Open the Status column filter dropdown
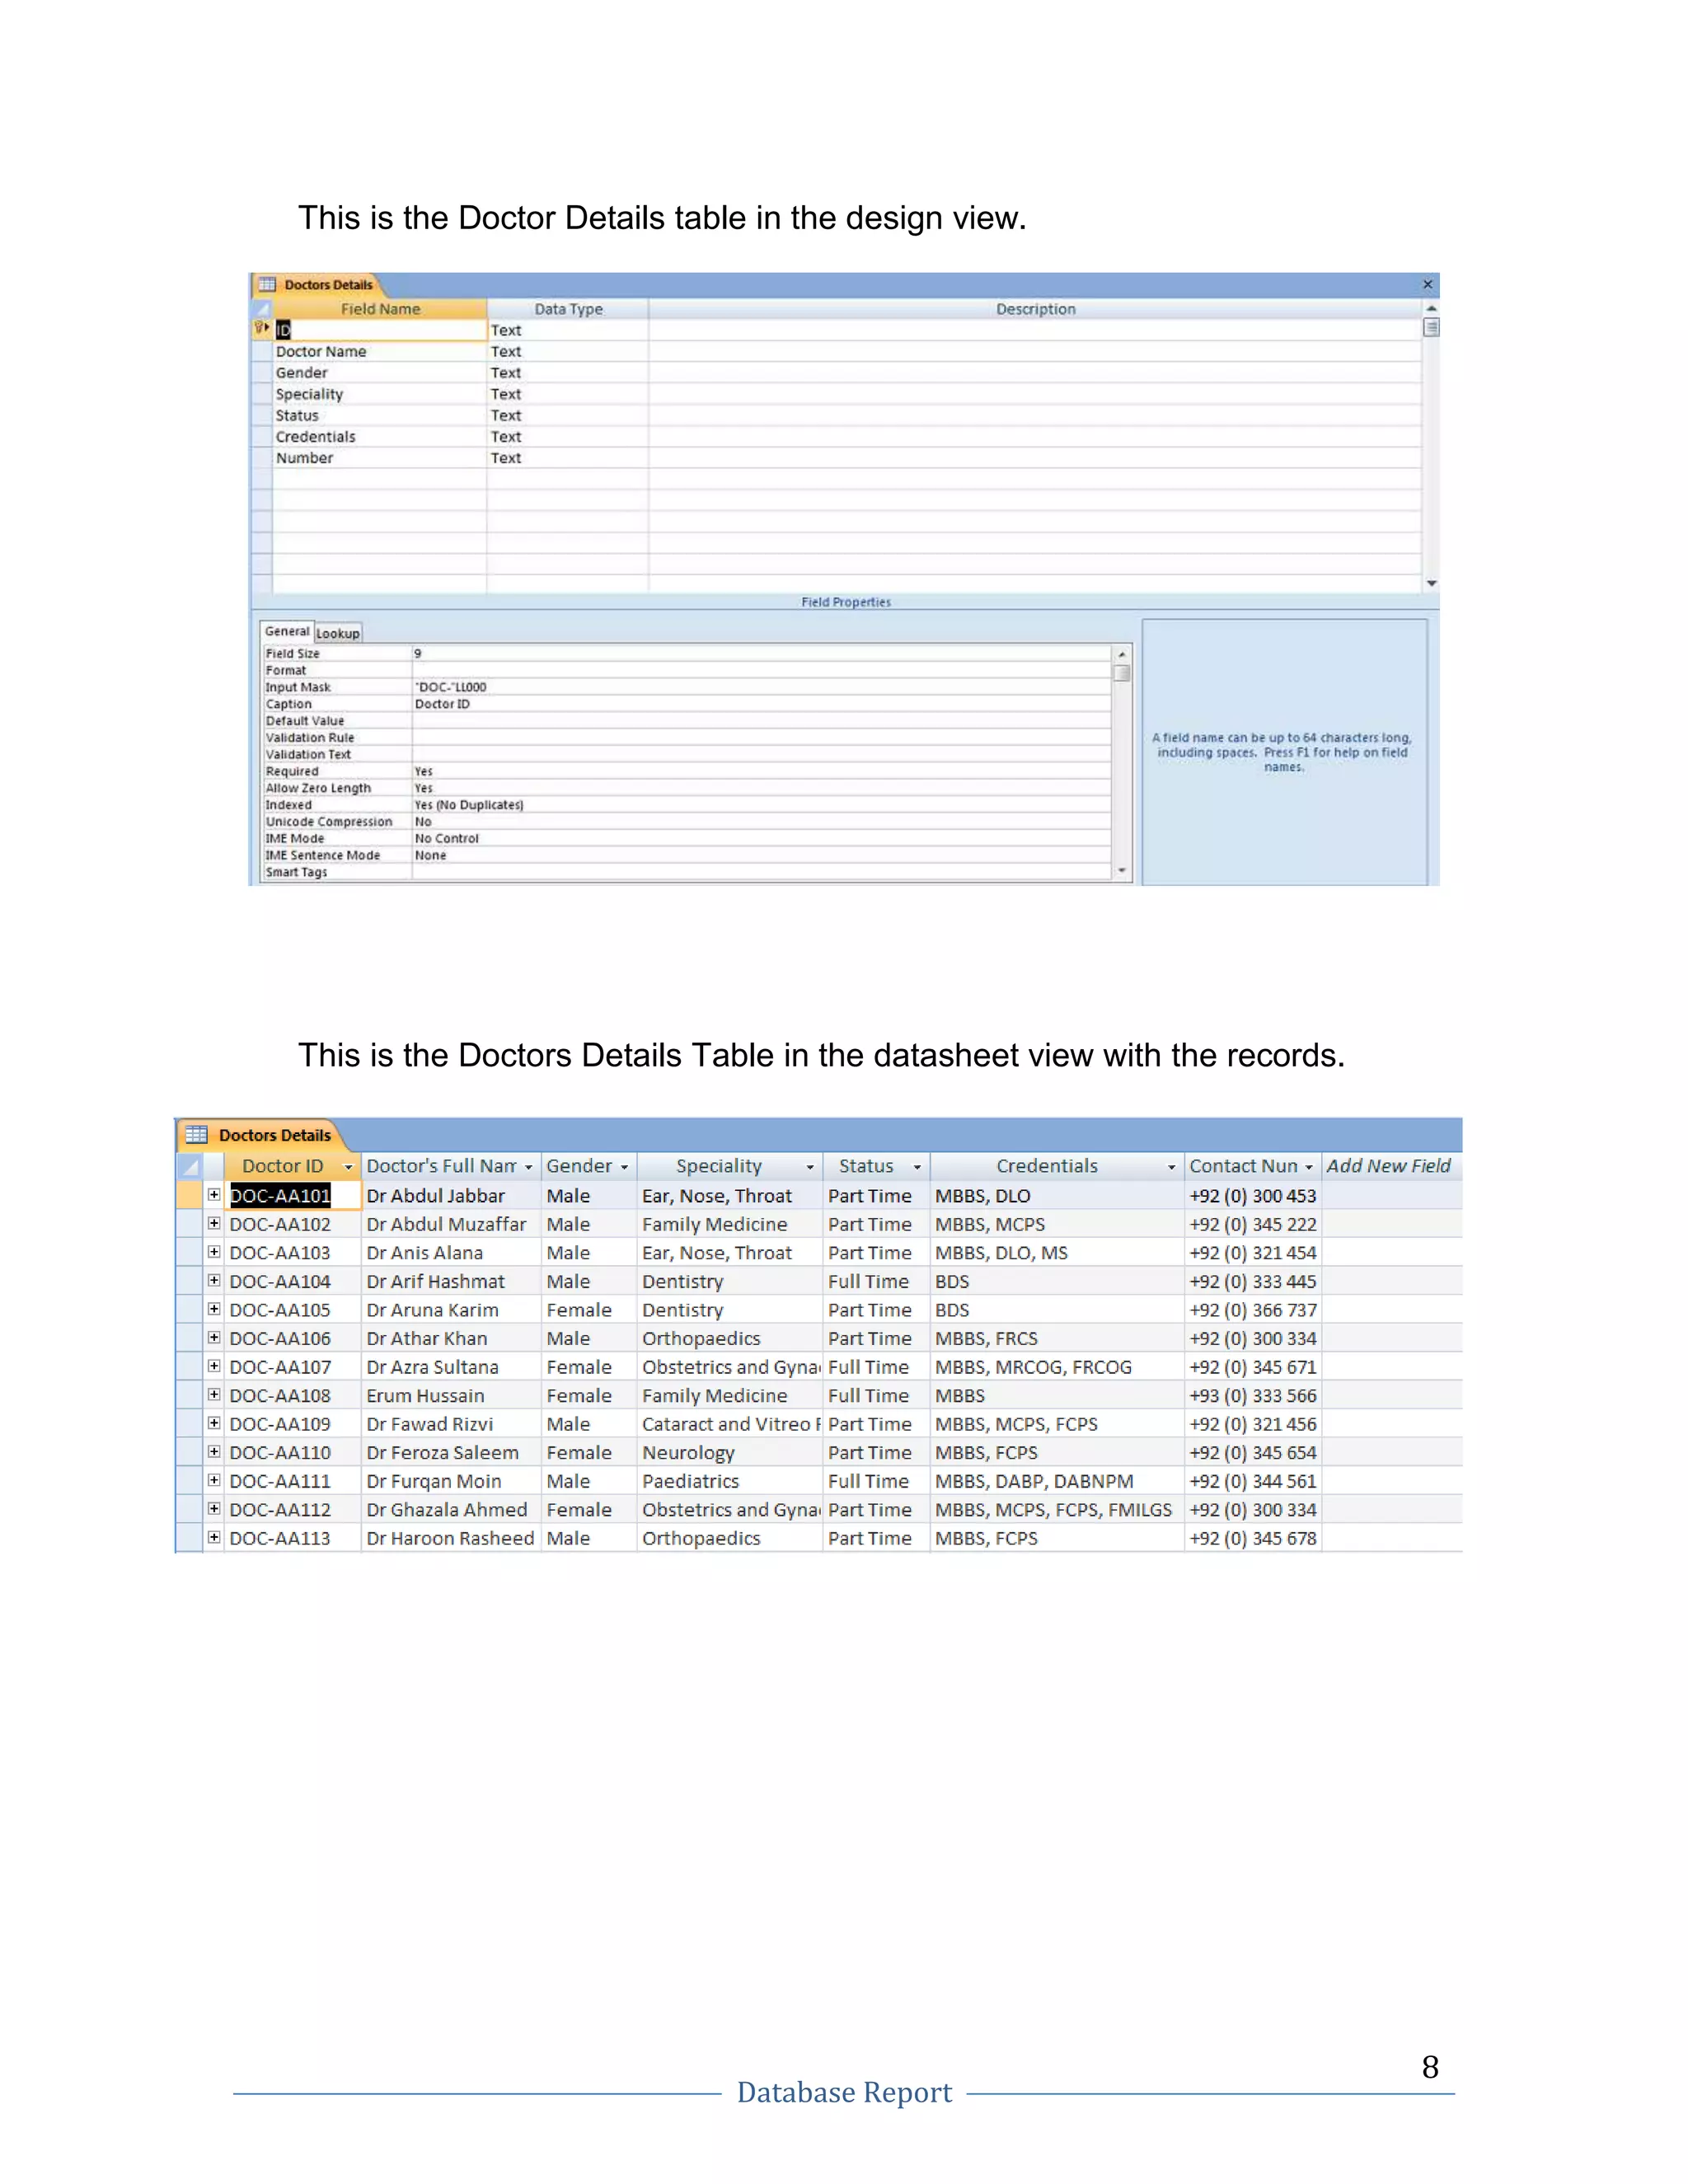Screen dimensions: 1688x2184 [x=917, y=1167]
